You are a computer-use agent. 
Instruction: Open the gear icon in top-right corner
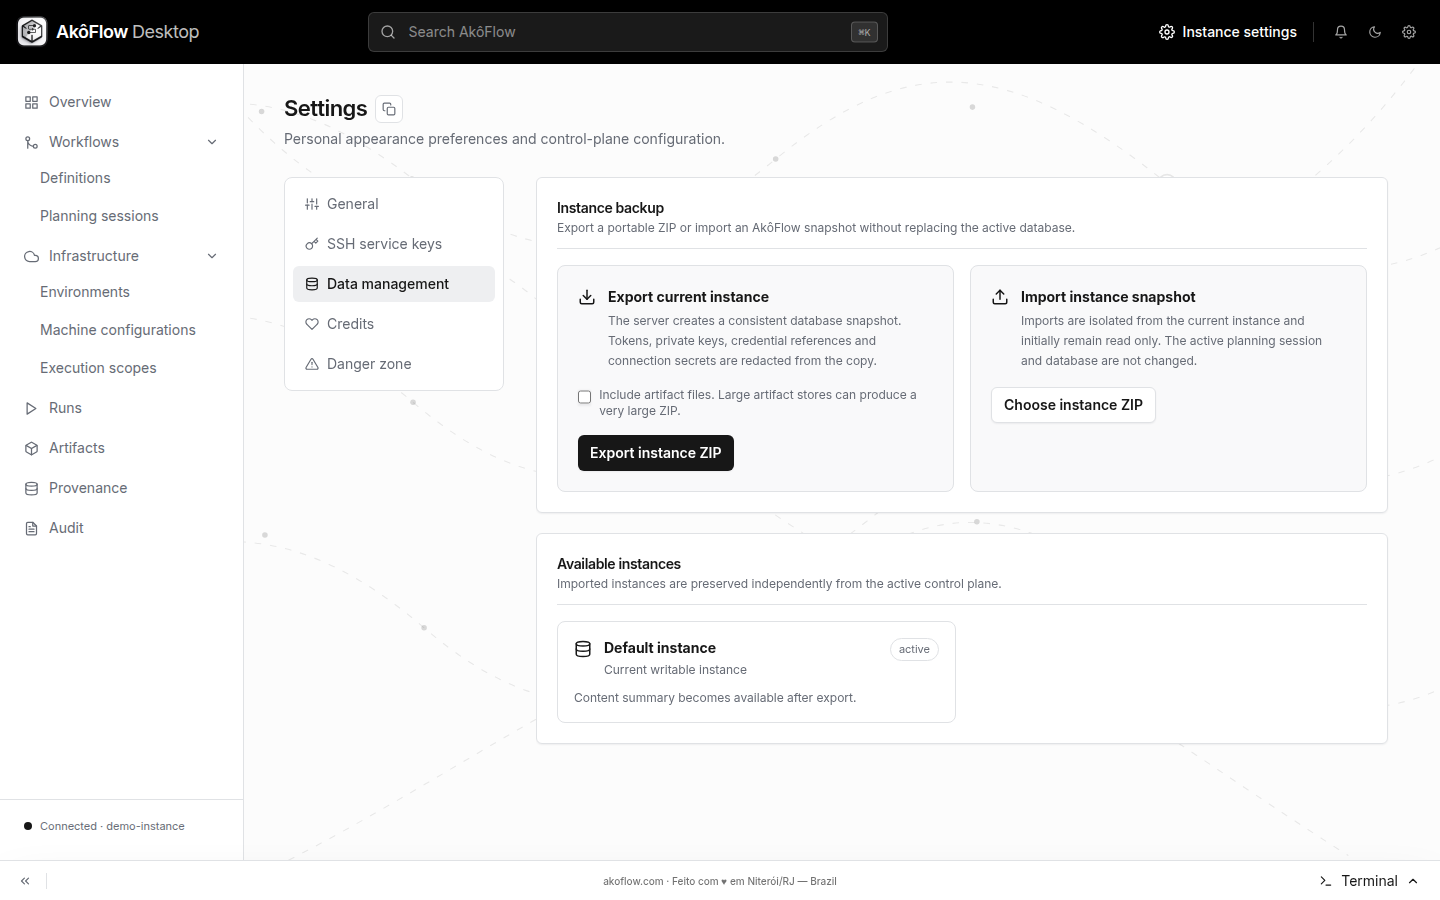point(1409,32)
